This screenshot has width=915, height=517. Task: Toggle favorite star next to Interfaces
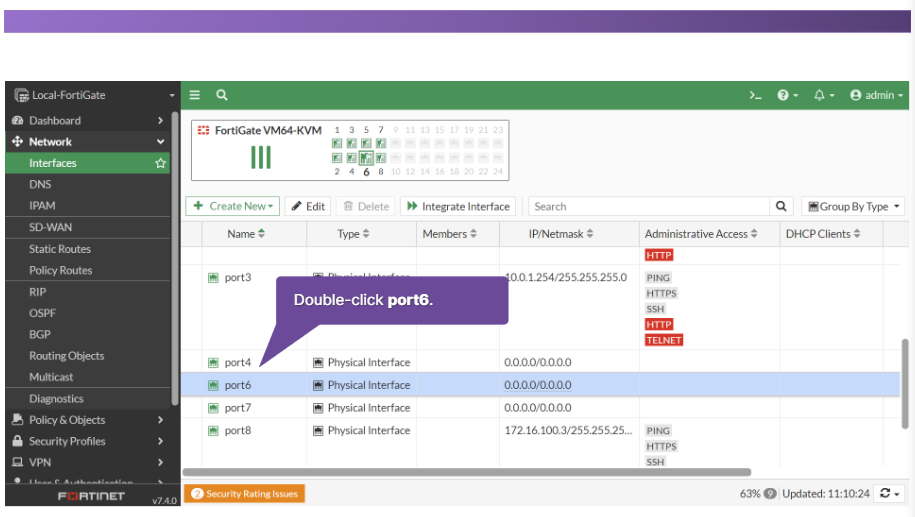160,163
